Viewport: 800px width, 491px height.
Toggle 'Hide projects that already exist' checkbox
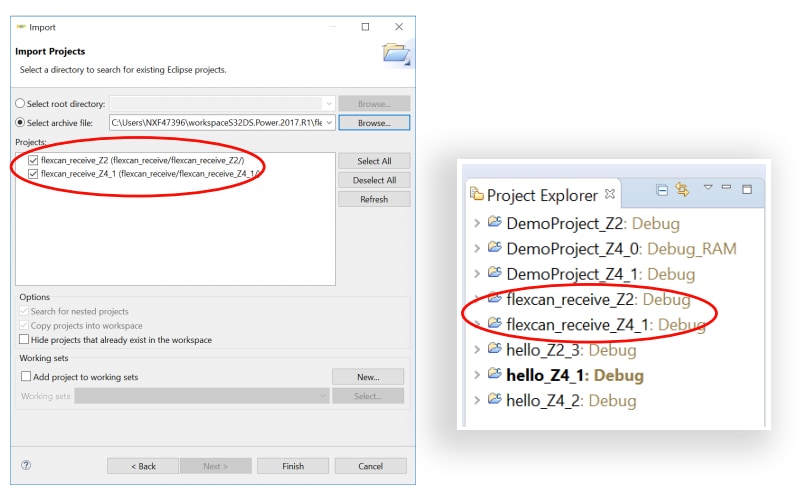[x=26, y=340]
